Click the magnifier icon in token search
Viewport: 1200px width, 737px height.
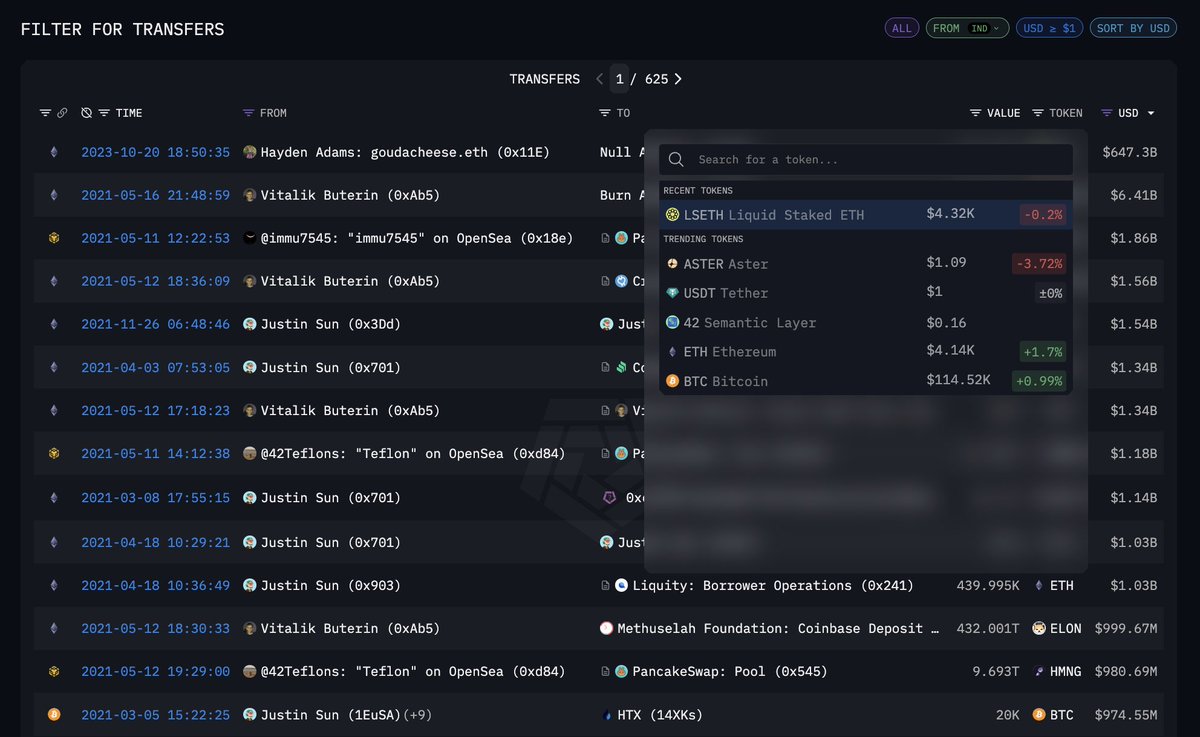pyautogui.click(x=676, y=160)
